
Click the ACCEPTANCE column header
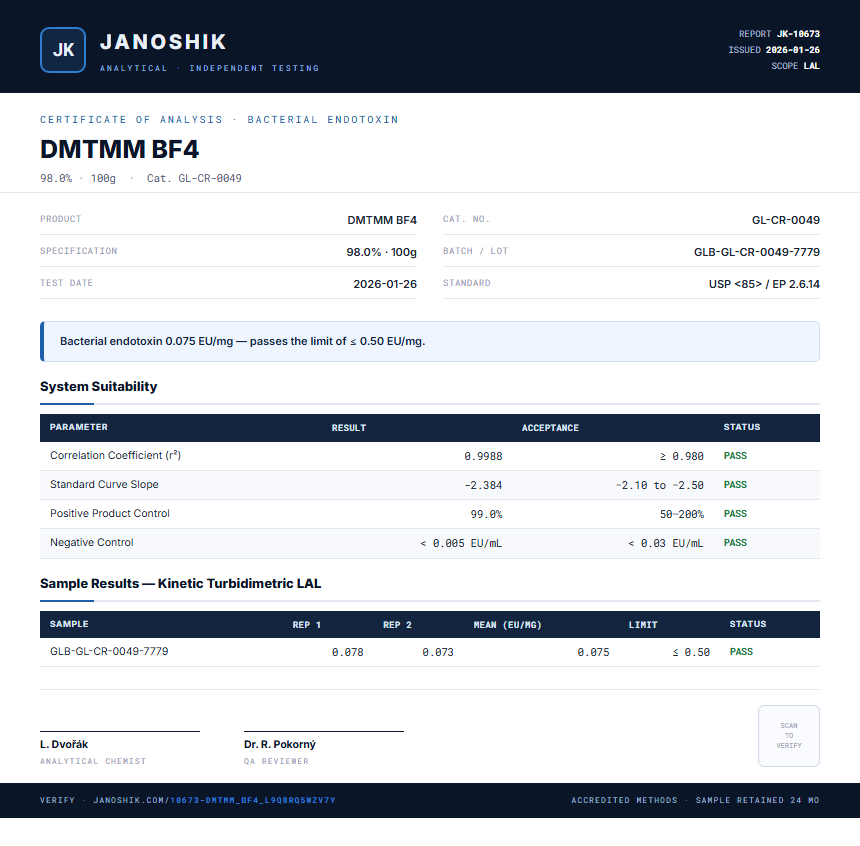(x=550, y=428)
